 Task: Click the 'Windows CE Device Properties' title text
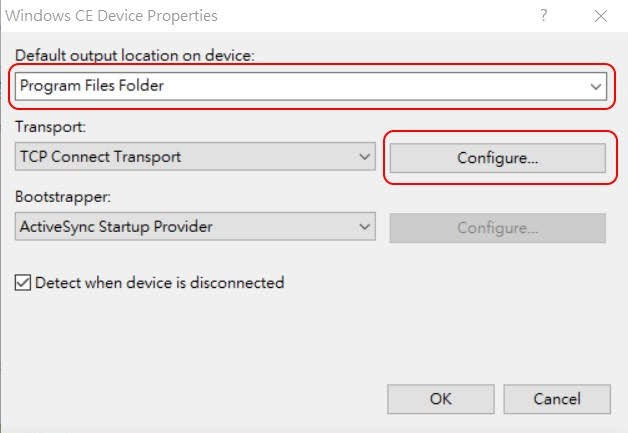112,16
